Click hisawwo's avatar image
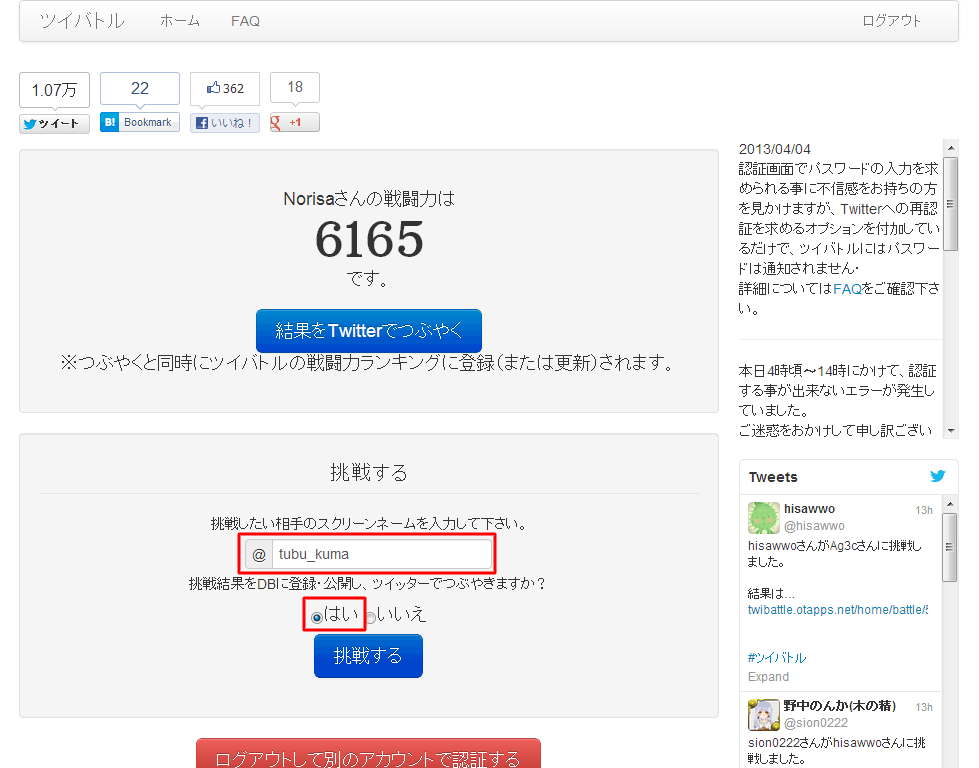The image size is (979, 768). pos(764,518)
